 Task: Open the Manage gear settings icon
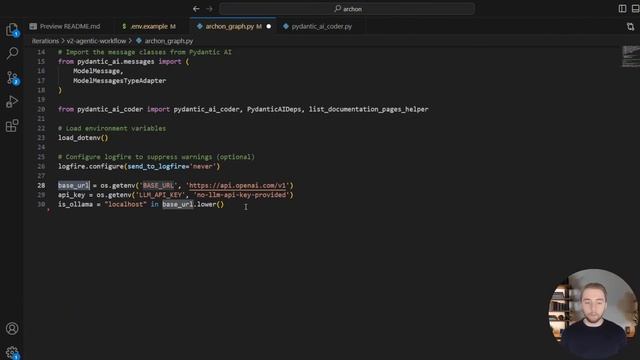(x=12, y=352)
